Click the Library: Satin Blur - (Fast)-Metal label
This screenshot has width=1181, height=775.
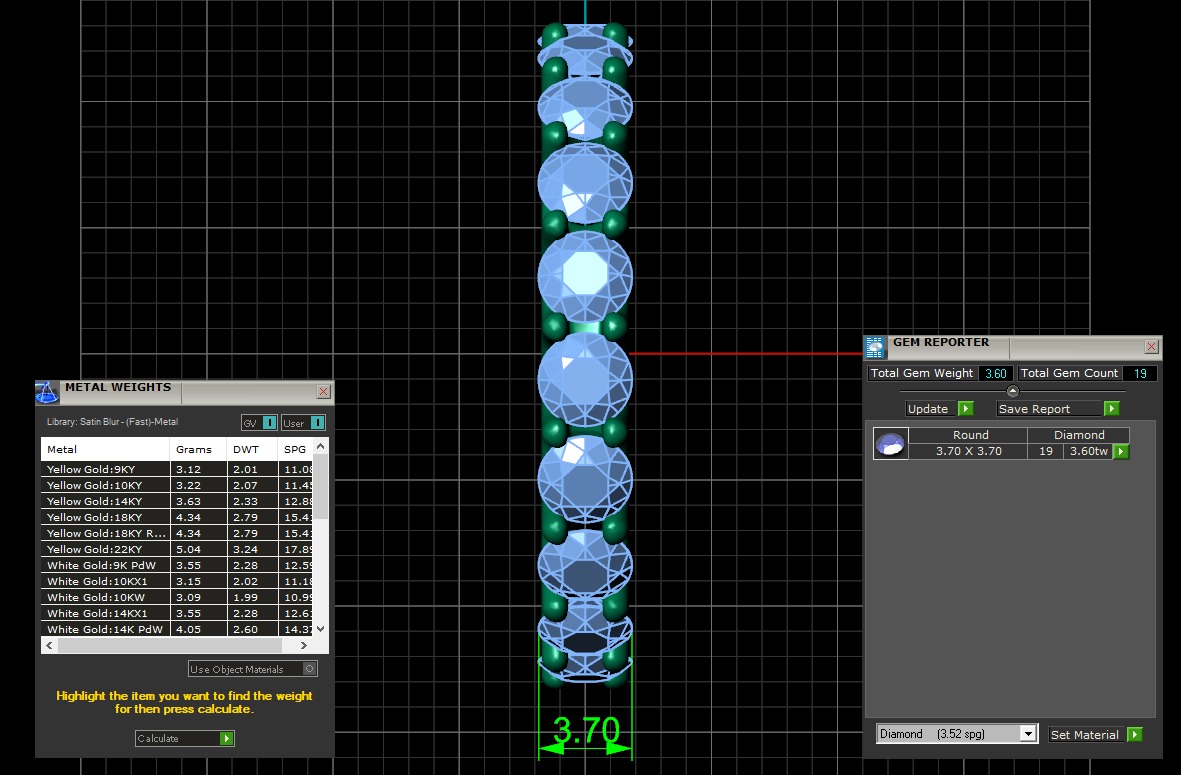click(112, 422)
